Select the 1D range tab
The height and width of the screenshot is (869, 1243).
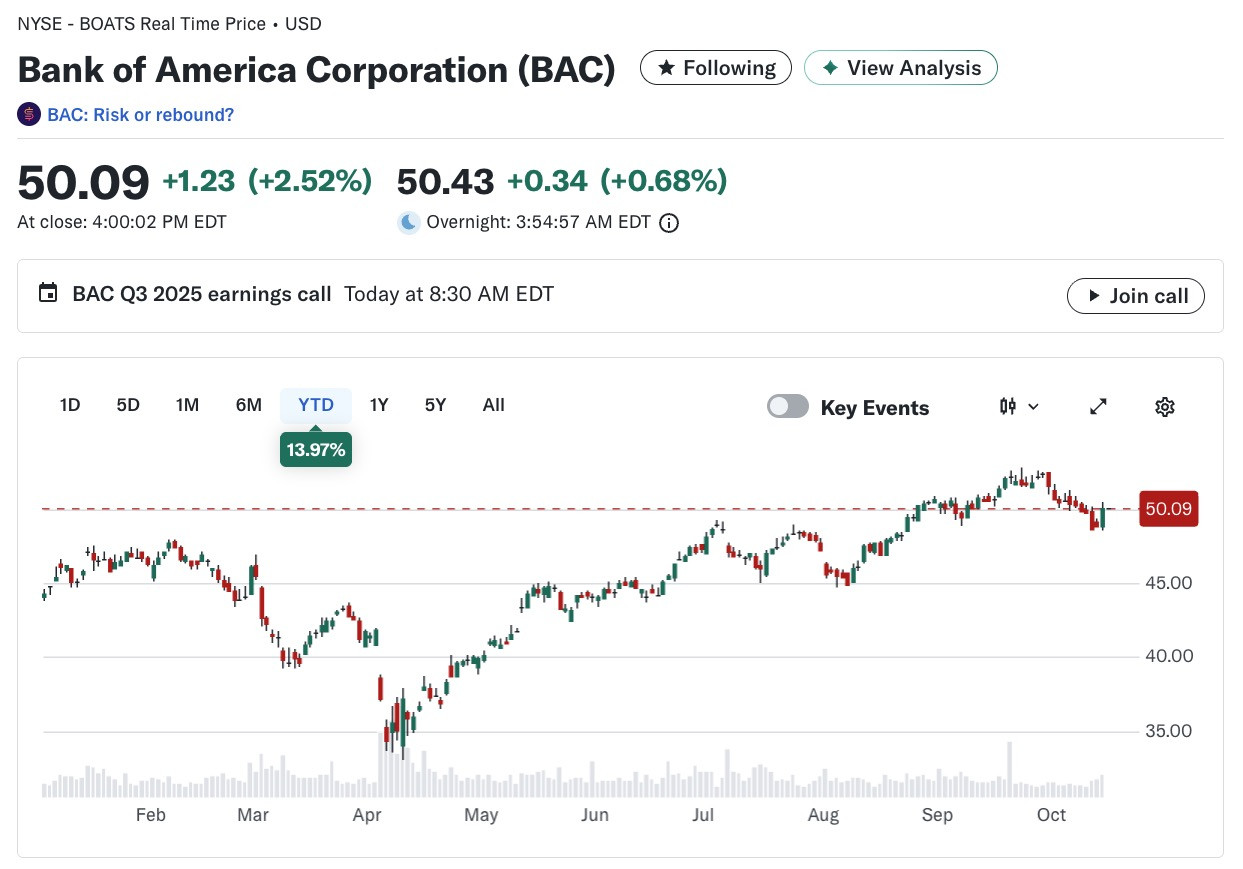pyautogui.click(x=70, y=405)
